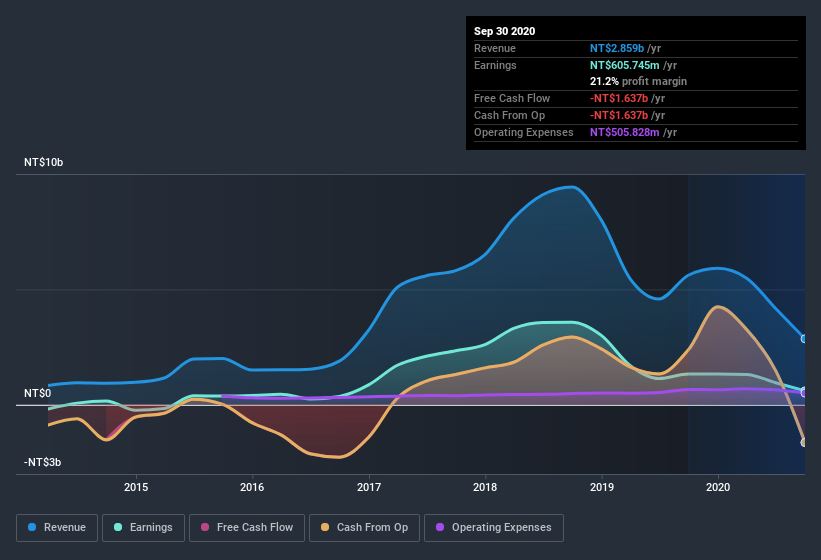The height and width of the screenshot is (560, 821).
Task: Click the NT$0 y-axis label
Action: [38, 393]
